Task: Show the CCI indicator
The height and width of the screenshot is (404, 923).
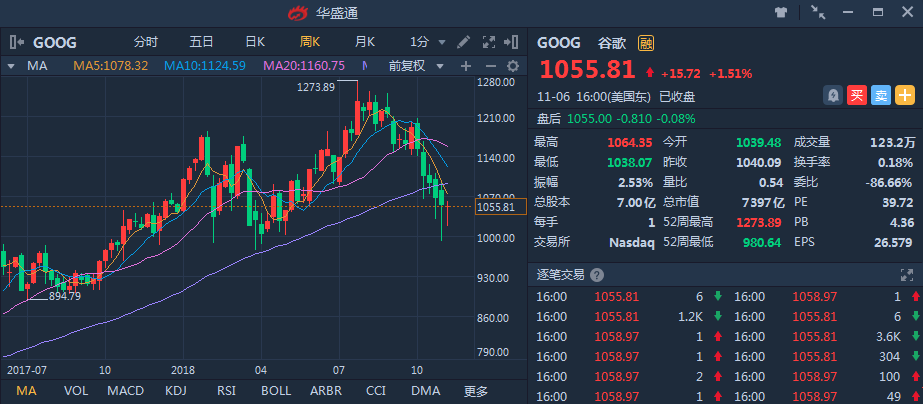Action: (376, 390)
